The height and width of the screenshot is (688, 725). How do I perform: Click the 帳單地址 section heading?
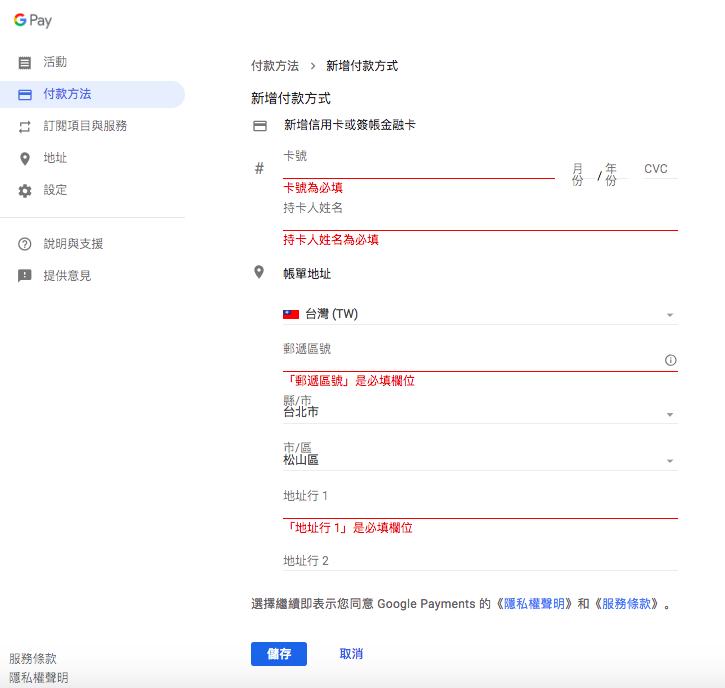[307, 274]
